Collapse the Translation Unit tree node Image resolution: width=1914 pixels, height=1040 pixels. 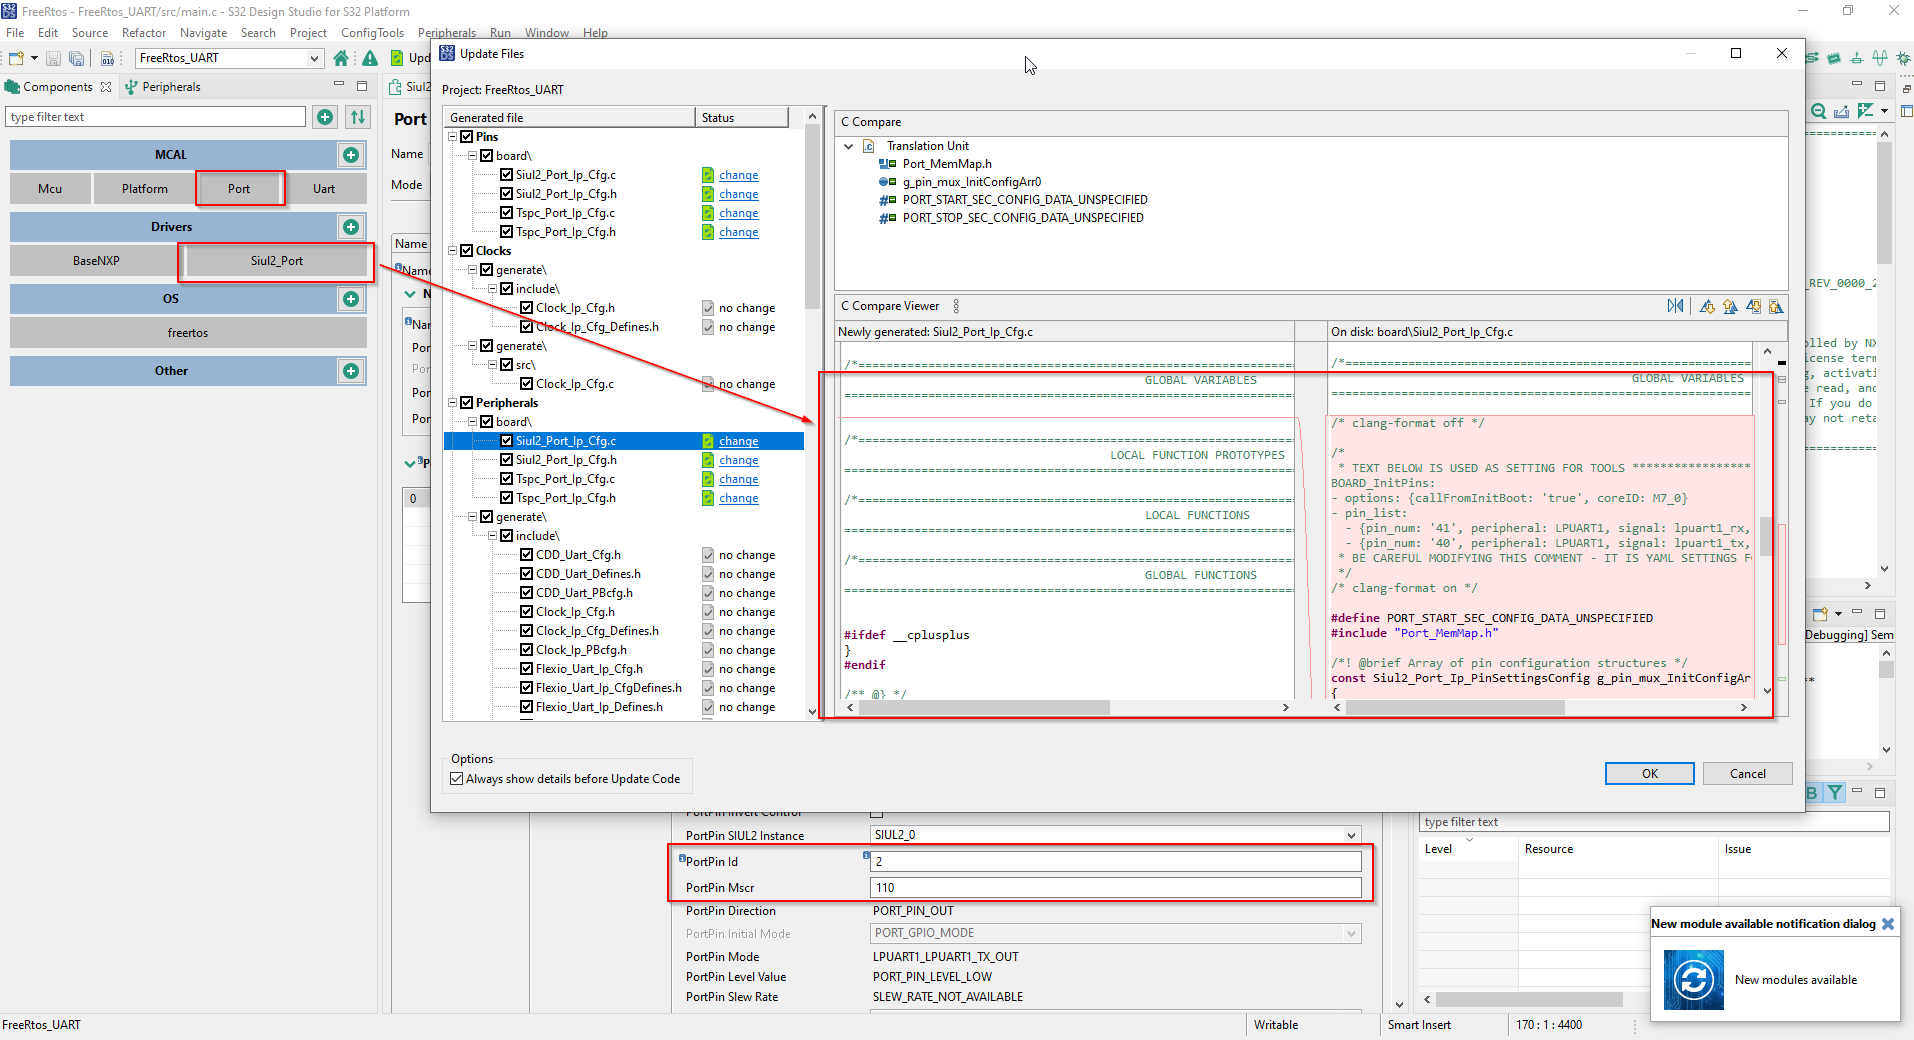(x=848, y=146)
